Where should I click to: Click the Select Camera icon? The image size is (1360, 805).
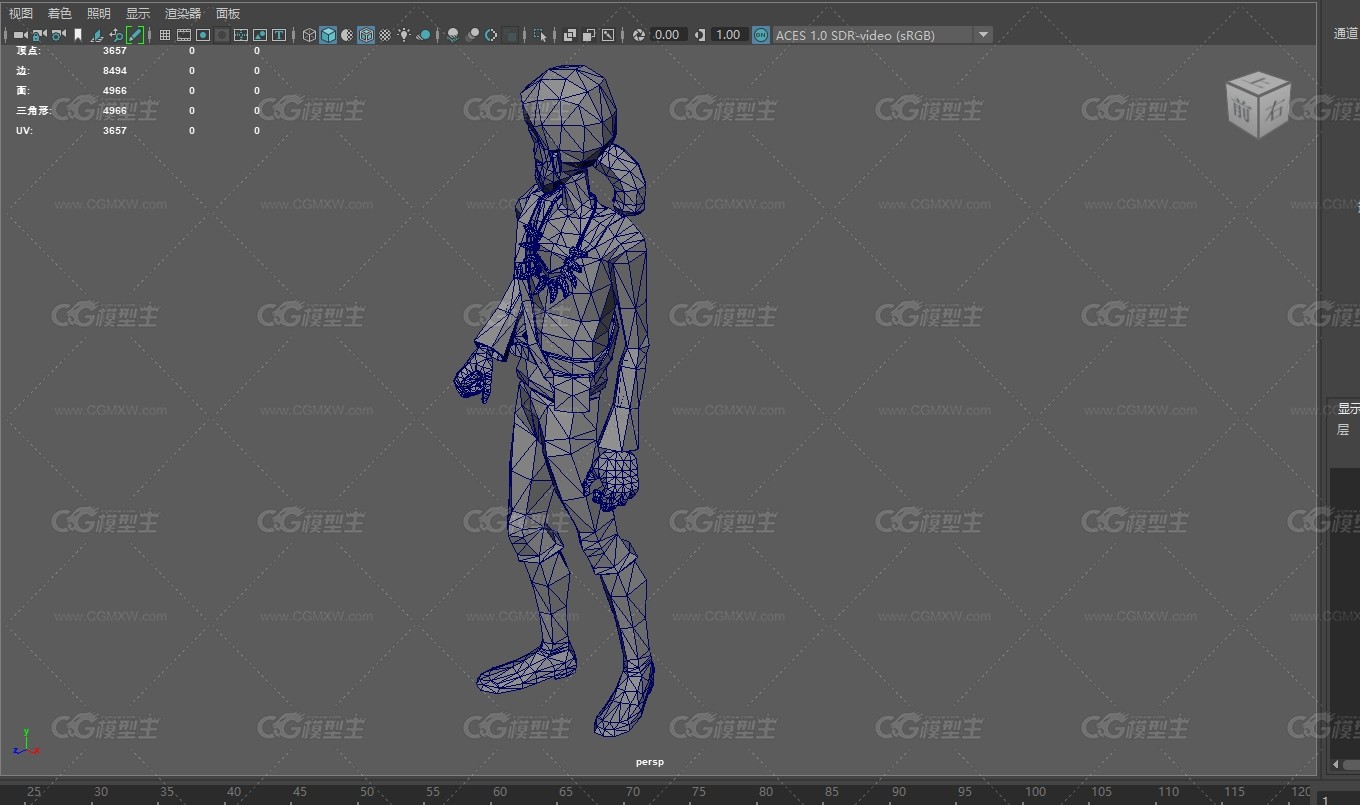pyautogui.click(x=20, y=35)
